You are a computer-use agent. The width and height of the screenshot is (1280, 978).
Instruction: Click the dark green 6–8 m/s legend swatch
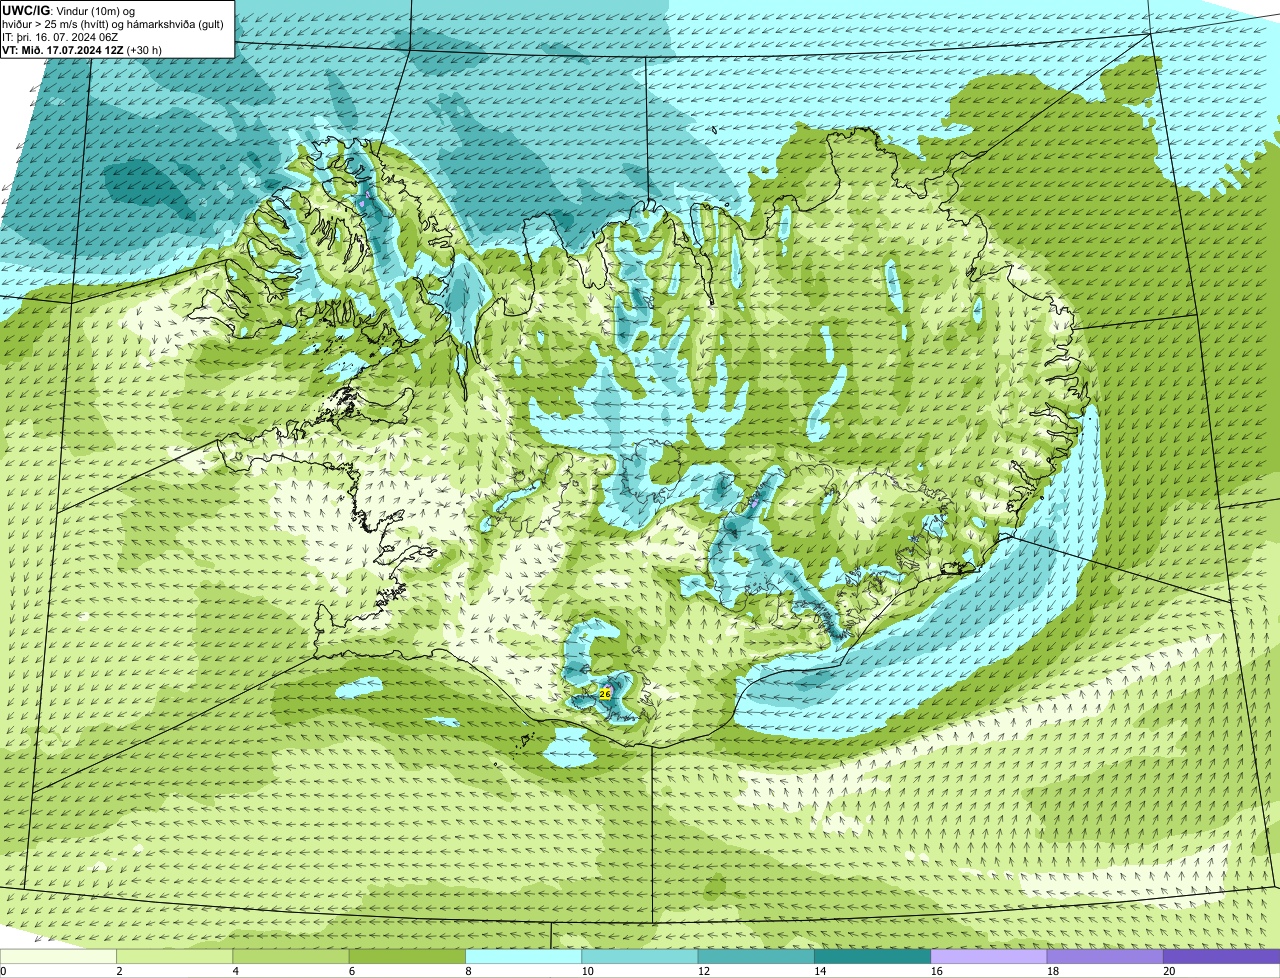[x=407, y=956]
